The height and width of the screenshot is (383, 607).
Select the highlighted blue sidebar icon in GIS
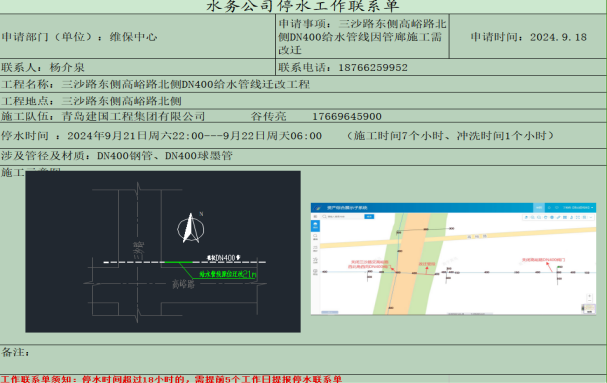pyautogui.click(x=316, y=226)
